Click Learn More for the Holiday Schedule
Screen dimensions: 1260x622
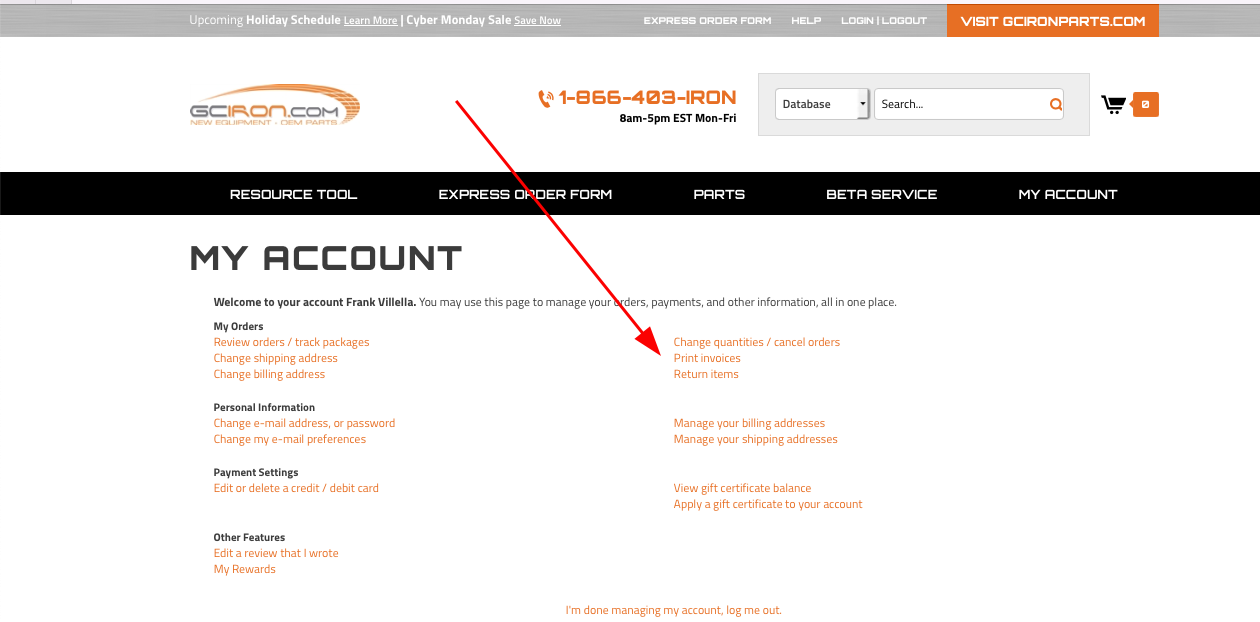[x=370, y=21]
